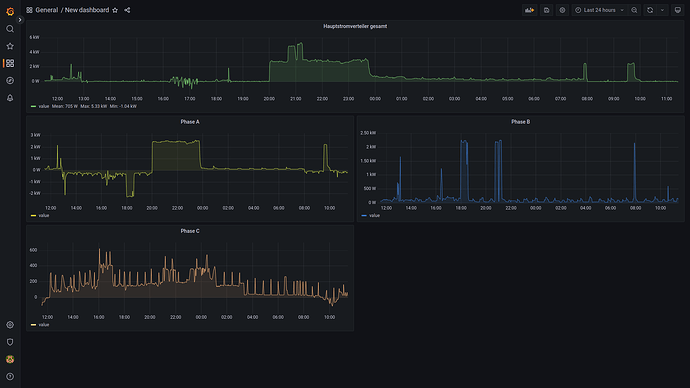Open the Phase A panel title menu
This screenshot has width=690, height=388.
click(190, 122)
